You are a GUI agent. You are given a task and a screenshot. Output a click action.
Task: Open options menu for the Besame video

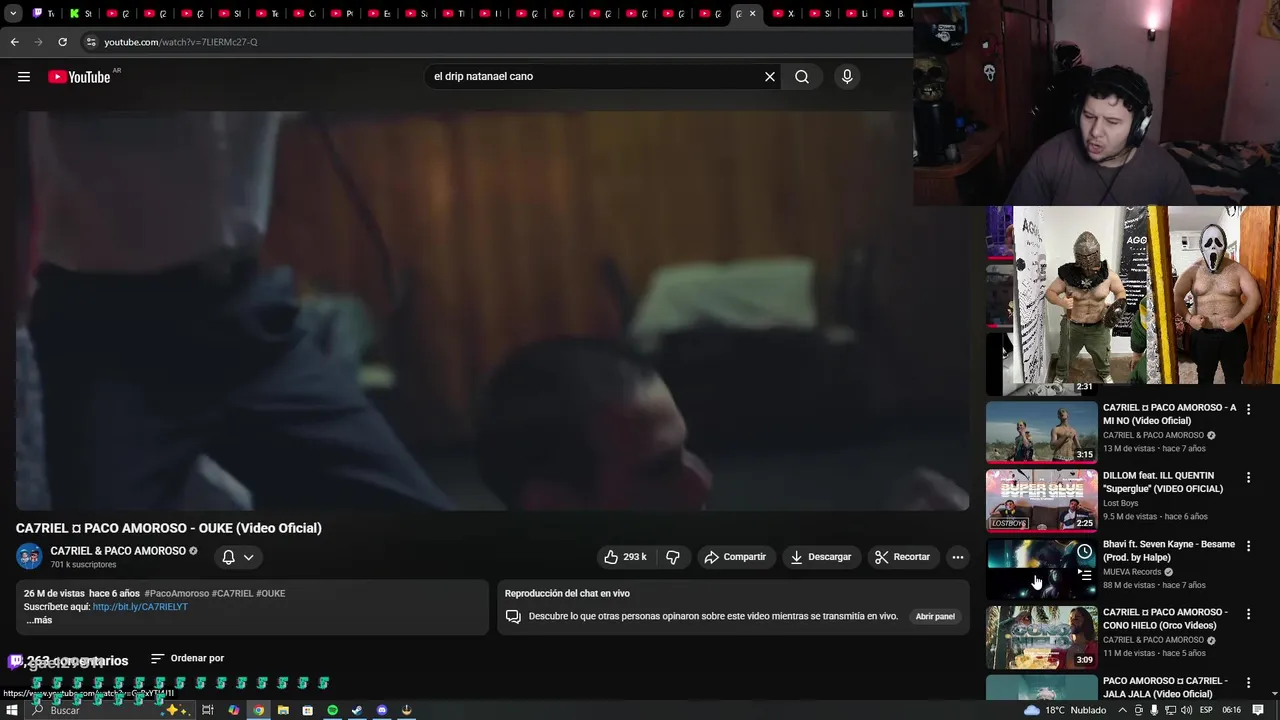pos(1248,546)
